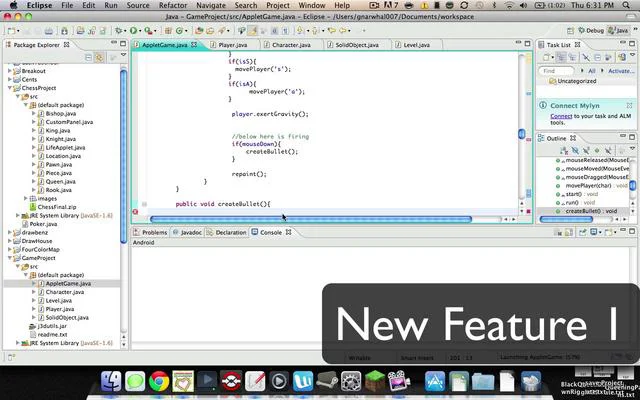This screenshot has width=640, height=400.
Task: Collapse the ChessProject tree node
Action: [x=10, y=88]
